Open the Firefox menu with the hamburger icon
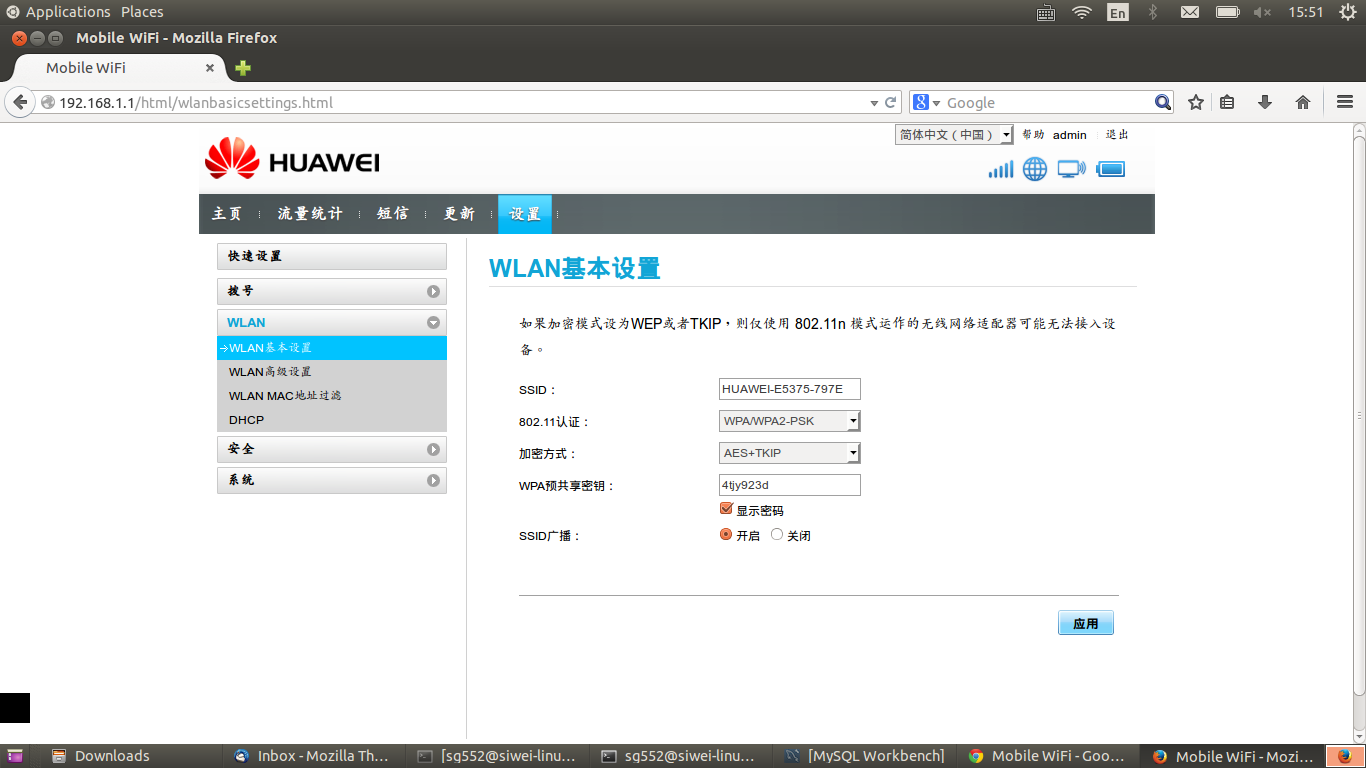This screenshot has width=1366, height=768. click(x=1343, y=101)
